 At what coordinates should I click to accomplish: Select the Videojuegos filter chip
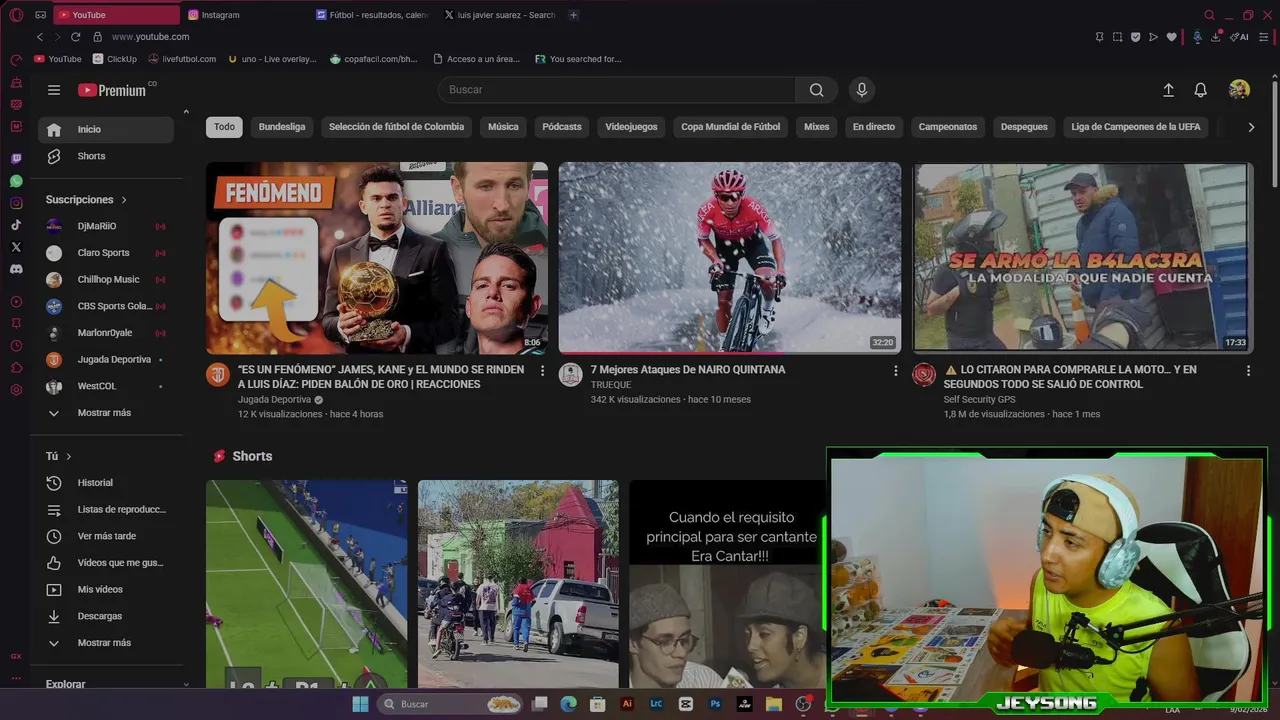click(631, 127)
